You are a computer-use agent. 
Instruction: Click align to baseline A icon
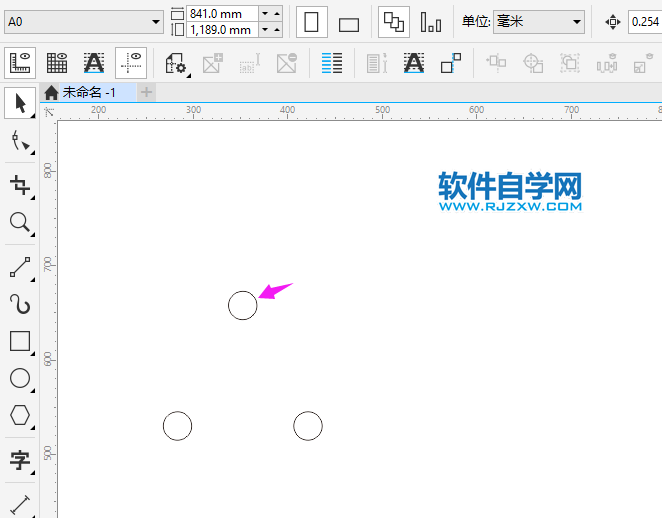point(414,63)
